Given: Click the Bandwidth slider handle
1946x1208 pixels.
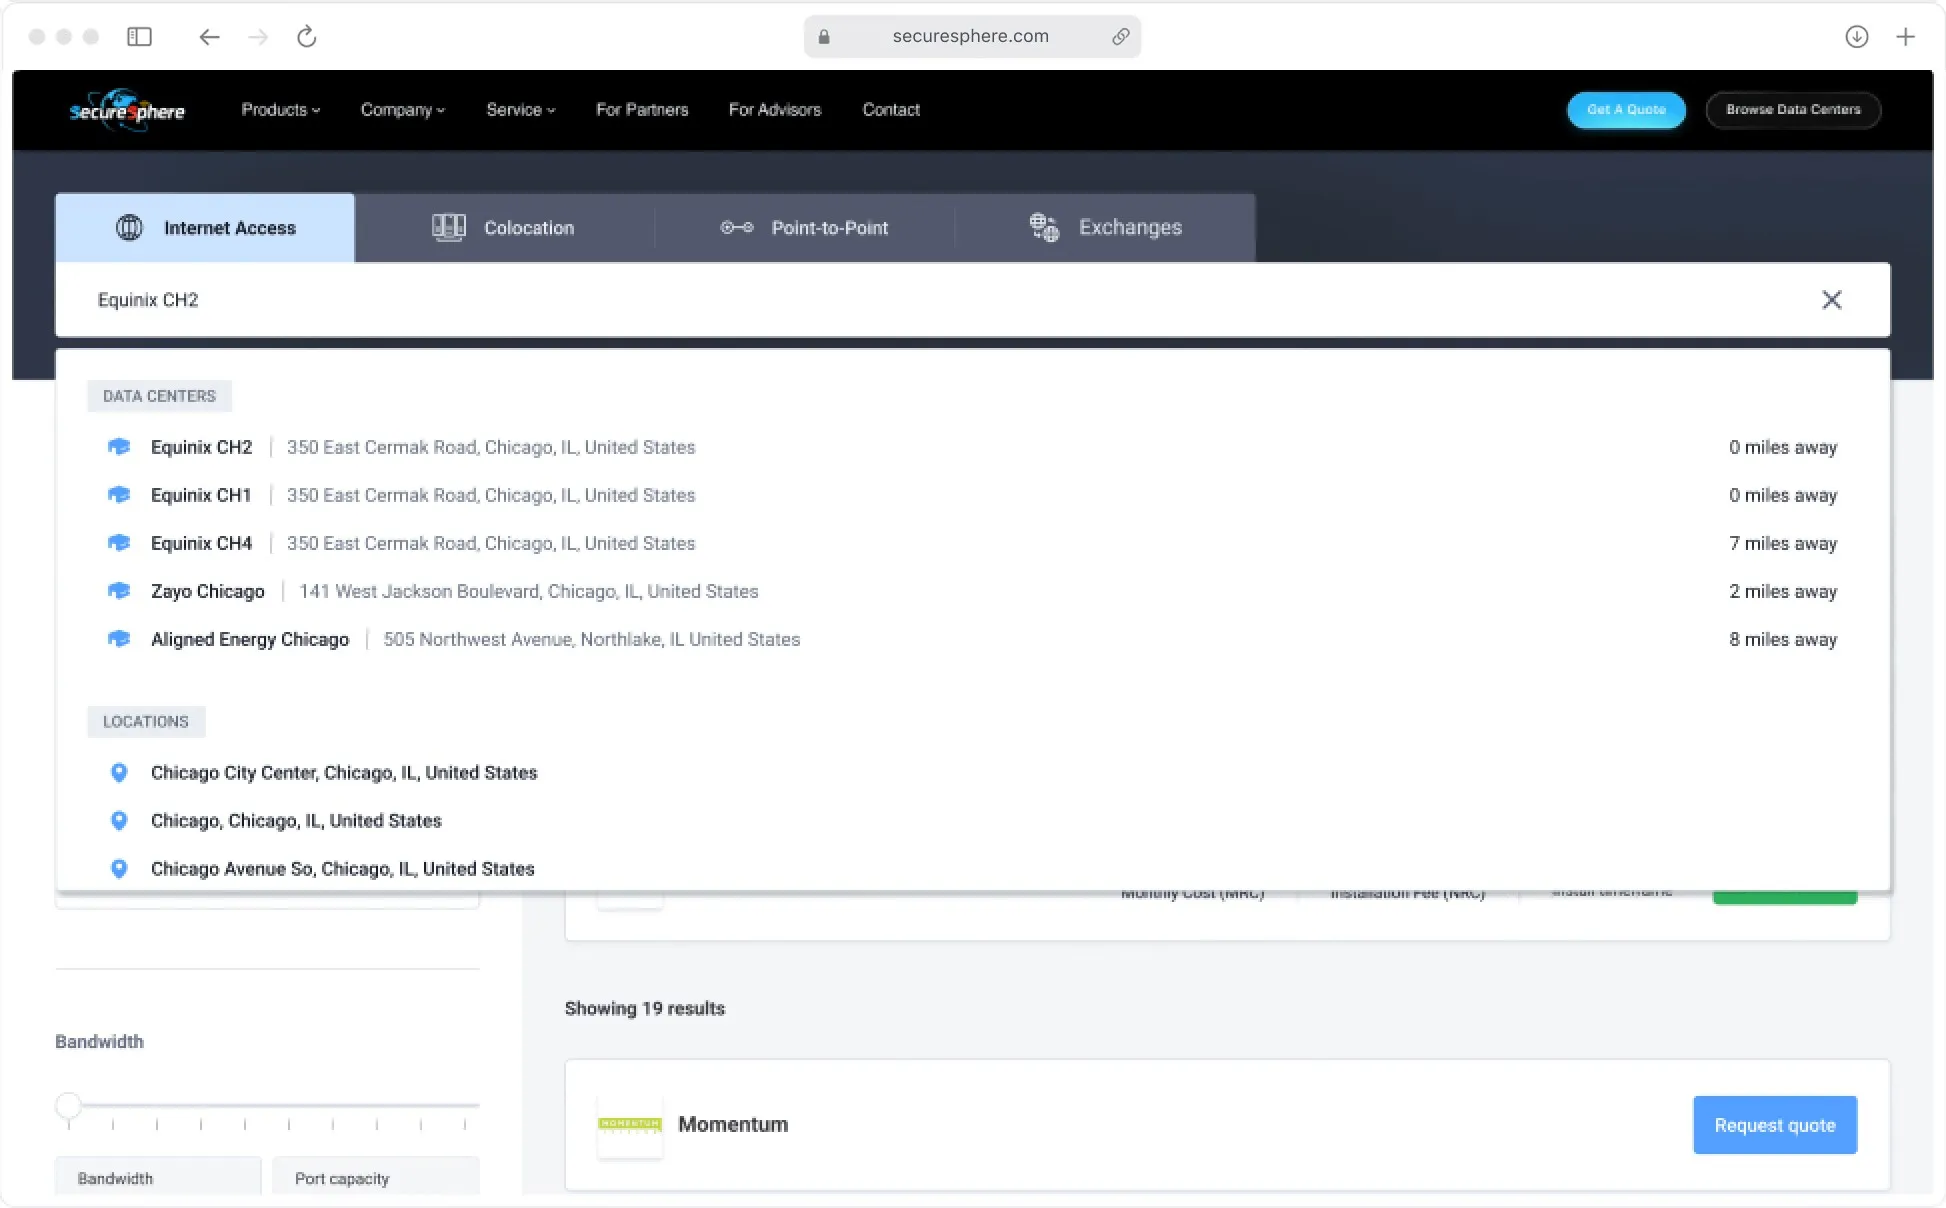Looking at the screenshot, I should [x=68, y=1105].
